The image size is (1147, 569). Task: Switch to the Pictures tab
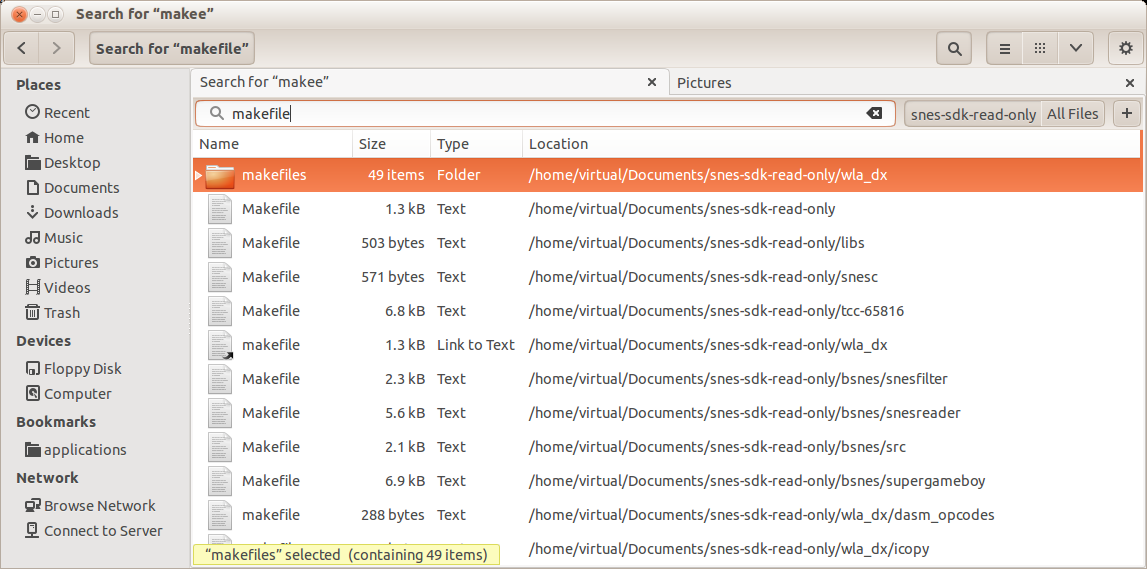(704, 83)
